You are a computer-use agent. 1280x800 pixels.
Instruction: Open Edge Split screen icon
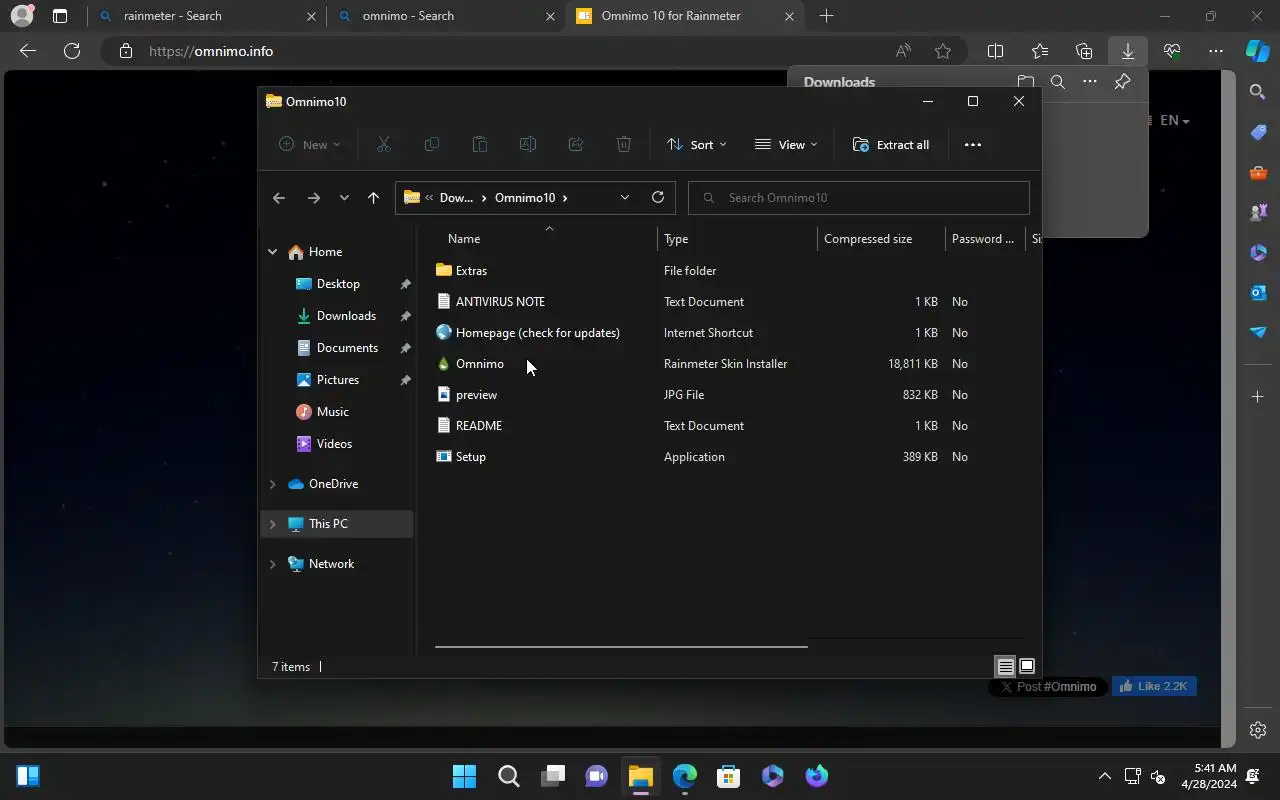996,51
